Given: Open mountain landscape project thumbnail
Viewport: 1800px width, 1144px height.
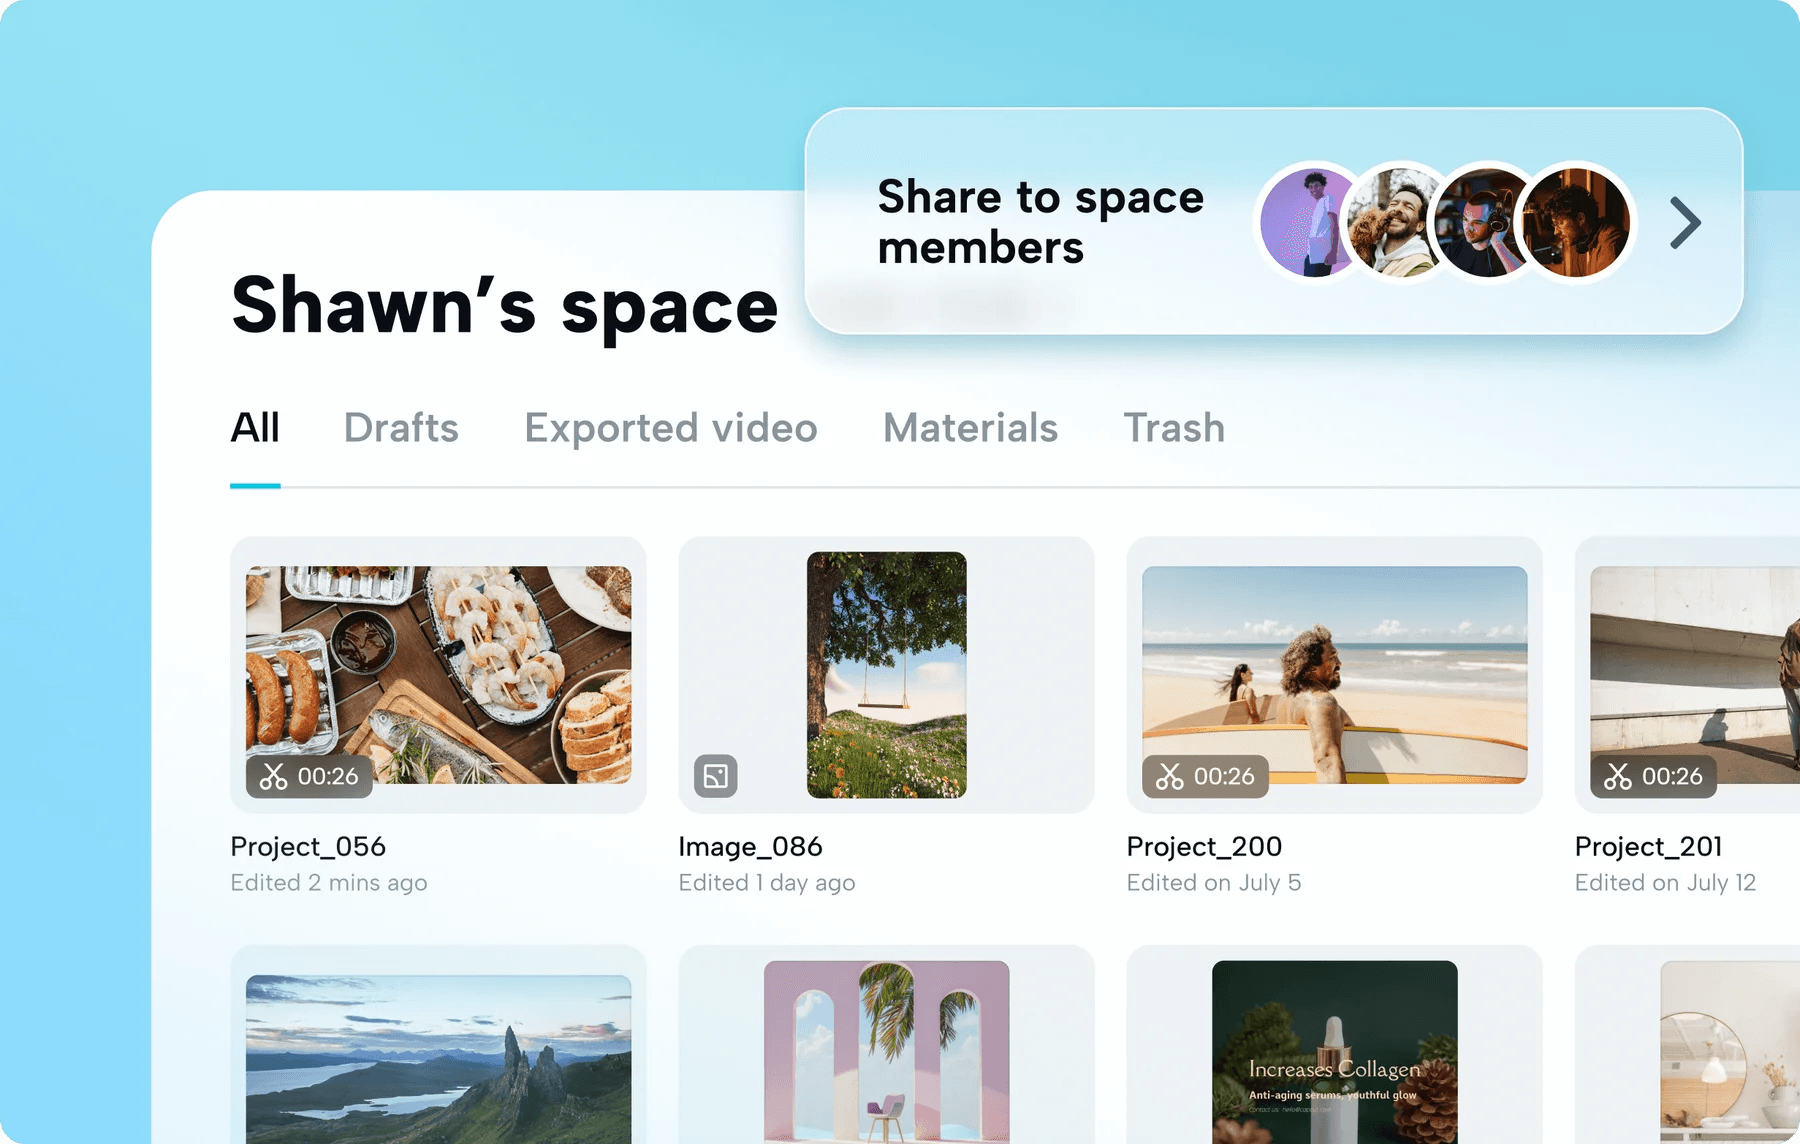Looking at the screenshot, I should pyautogui.click(x=438, y=1059).
